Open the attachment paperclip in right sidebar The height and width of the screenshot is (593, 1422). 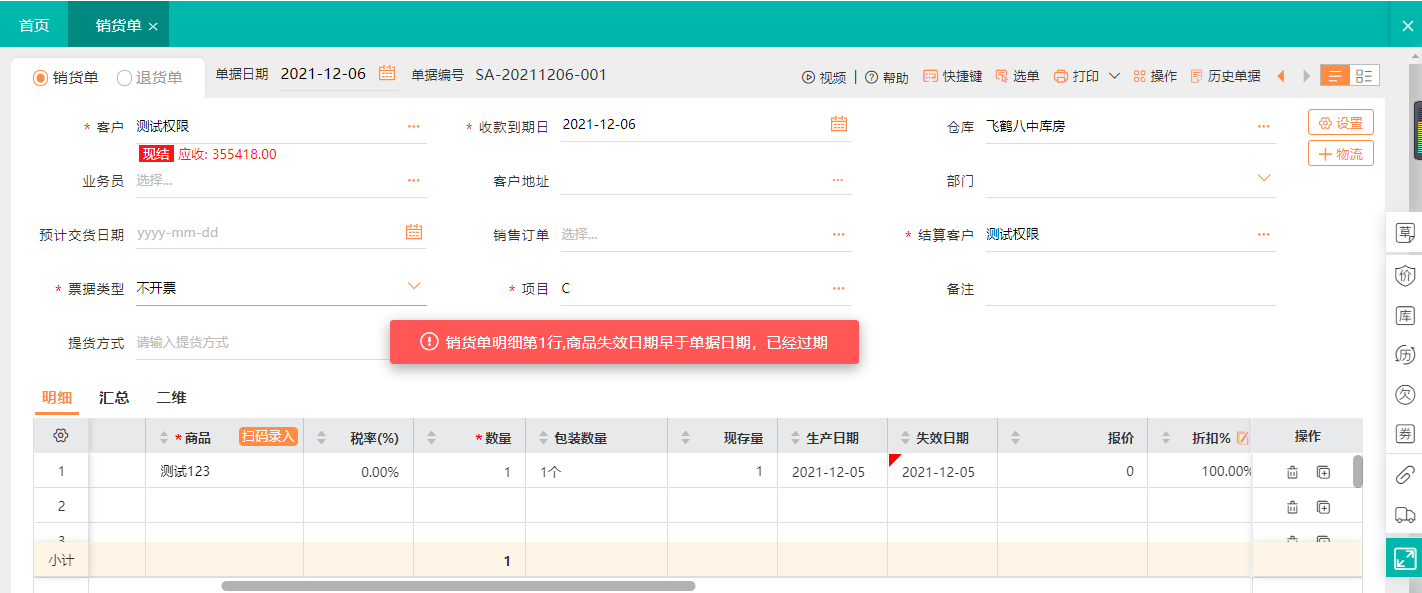(x=1405, y=475)
